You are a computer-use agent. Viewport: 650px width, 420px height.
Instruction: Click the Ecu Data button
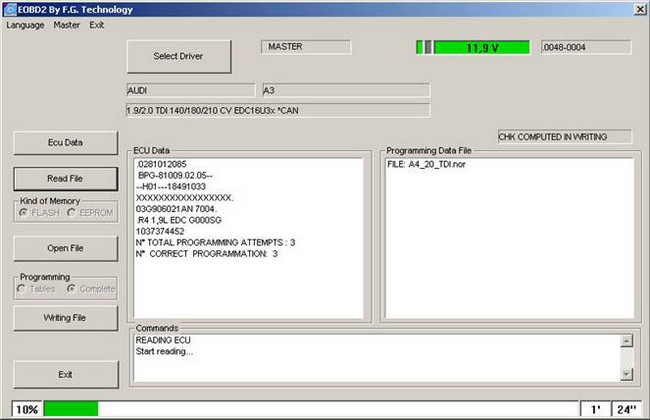click(x=65, y=142)
